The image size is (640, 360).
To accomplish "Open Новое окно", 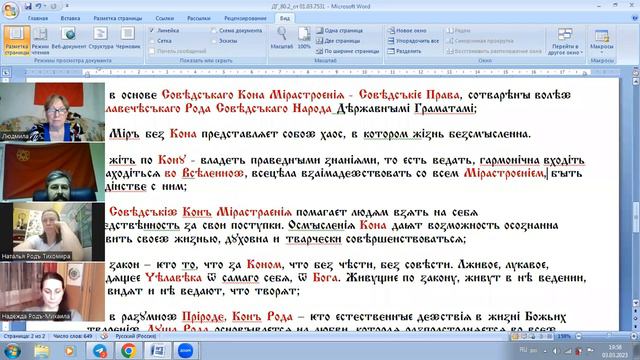I will click(407, 31).
